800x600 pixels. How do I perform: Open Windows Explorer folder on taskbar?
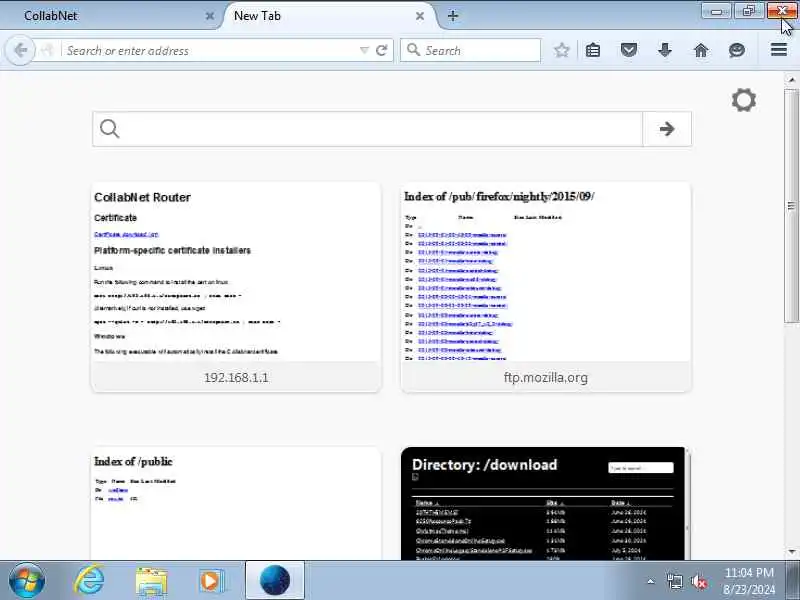pyautogui.click(x=151, y=581)
